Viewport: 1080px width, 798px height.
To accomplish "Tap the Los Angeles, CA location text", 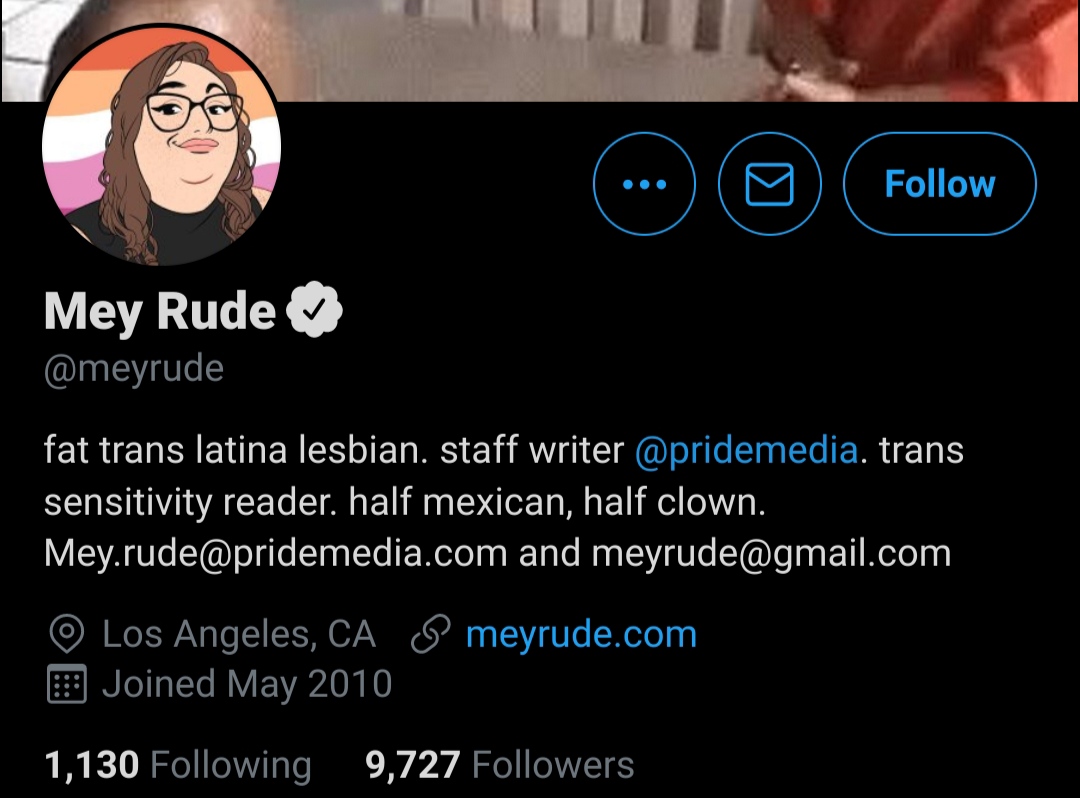I will tap(239, 634).
